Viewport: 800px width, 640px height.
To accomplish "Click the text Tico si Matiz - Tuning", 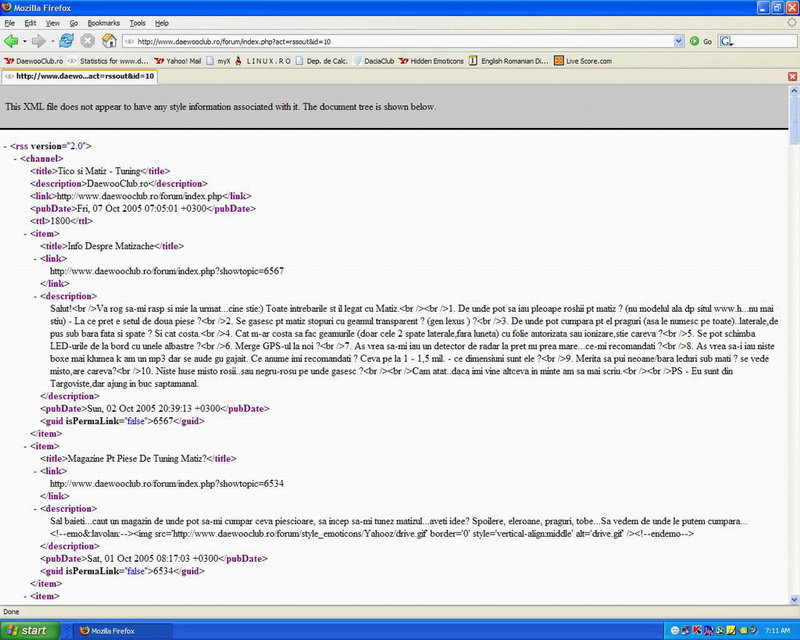I will 99,171.
